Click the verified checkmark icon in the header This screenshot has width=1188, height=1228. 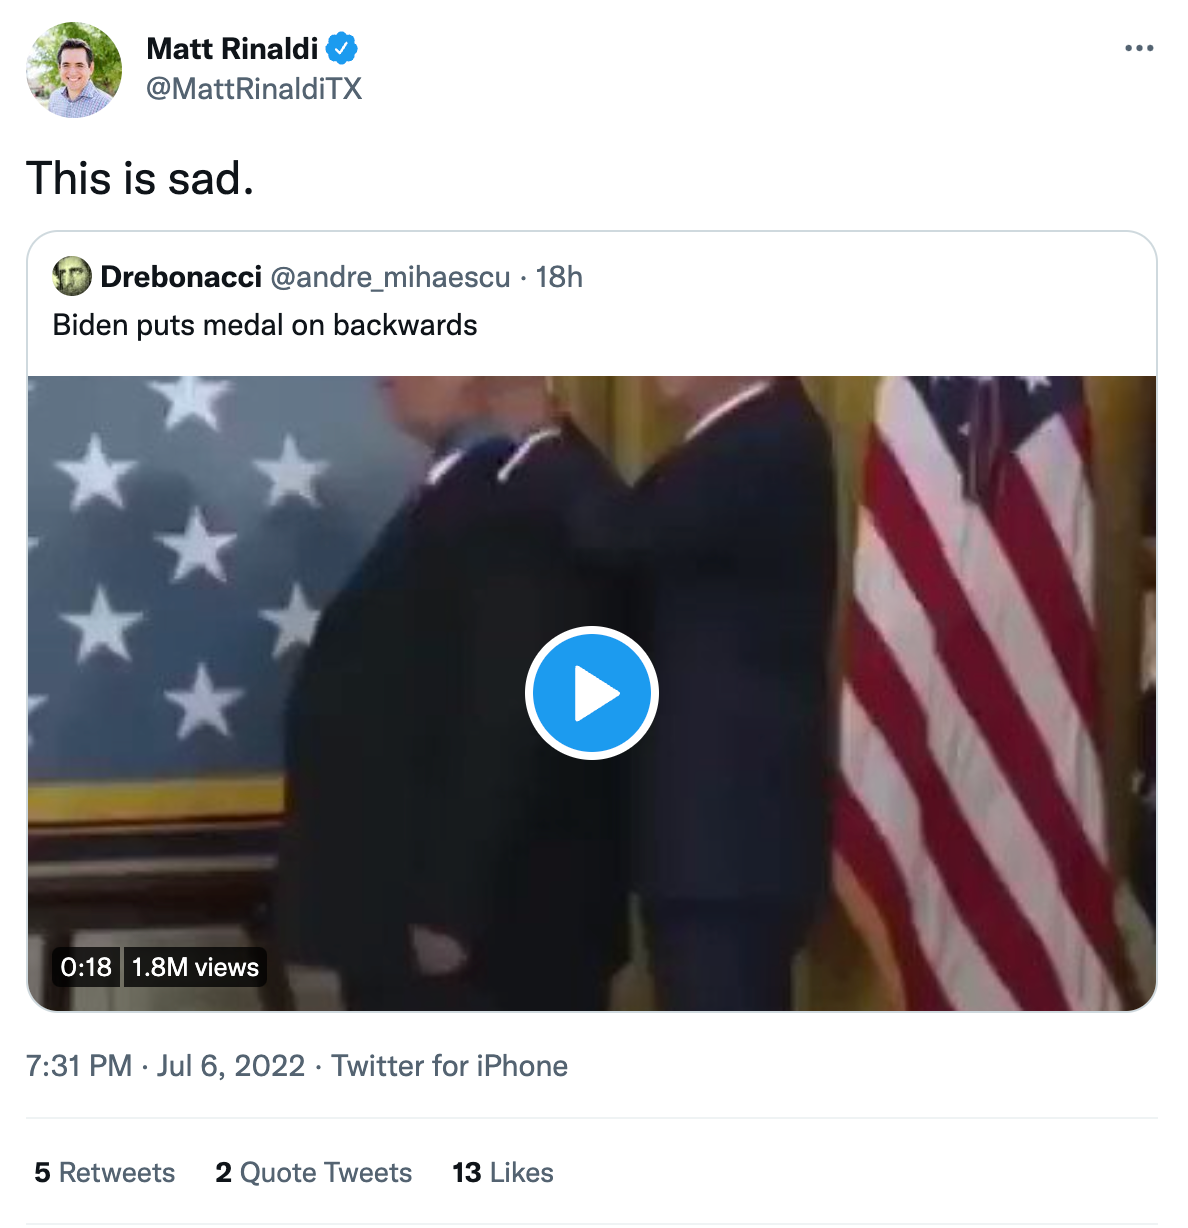[343, 47]
